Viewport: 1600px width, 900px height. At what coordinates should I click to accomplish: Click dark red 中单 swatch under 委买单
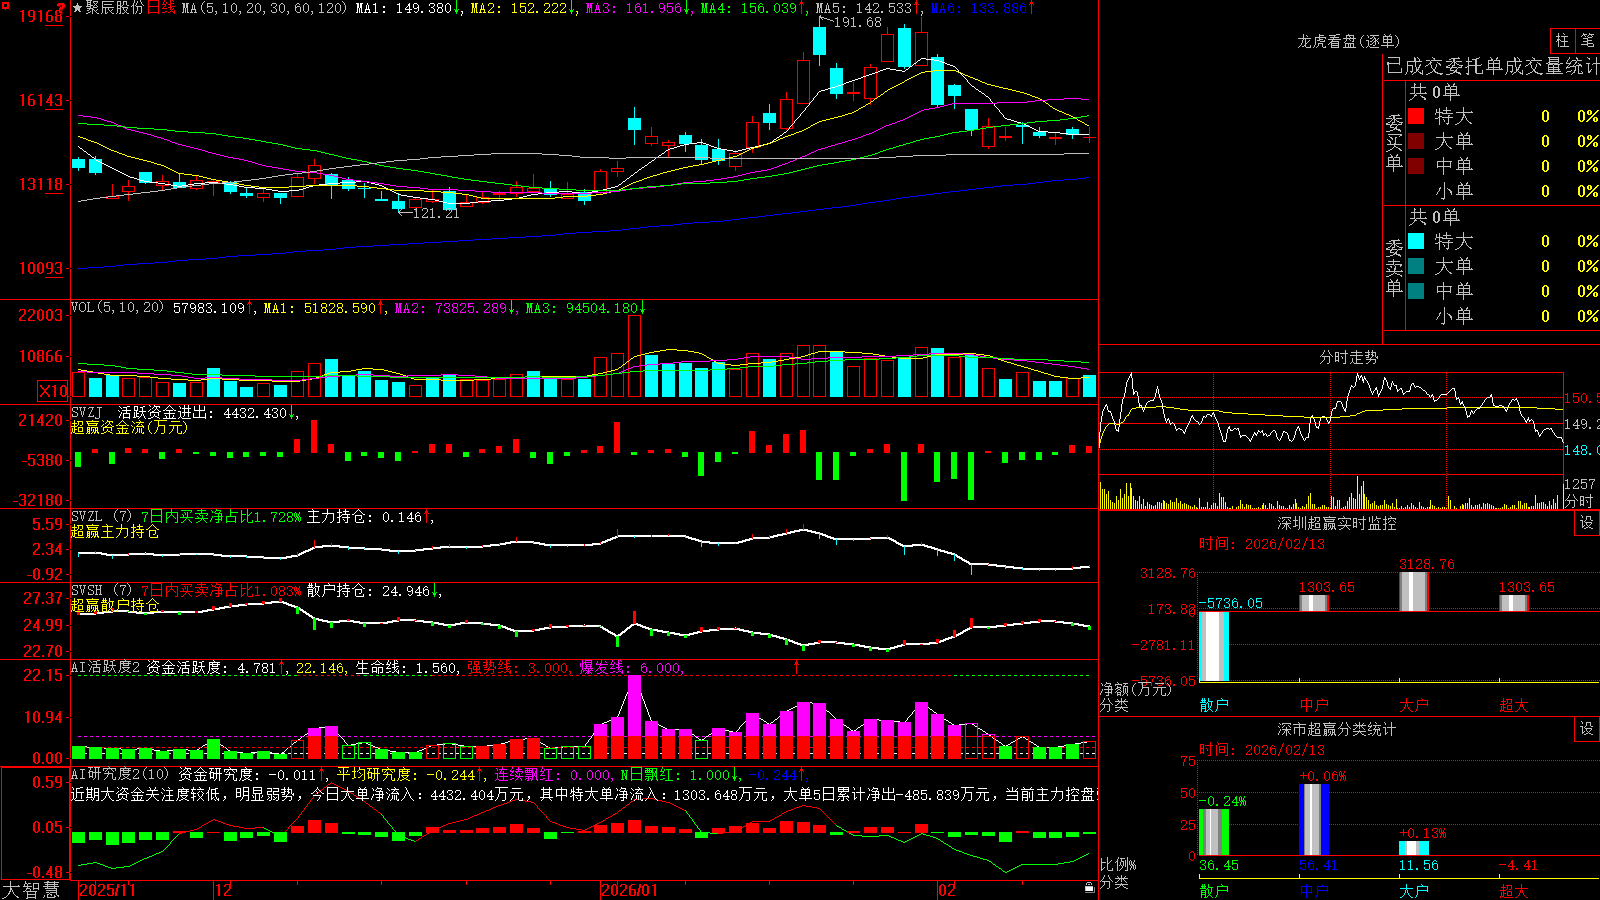(1416, 165)
